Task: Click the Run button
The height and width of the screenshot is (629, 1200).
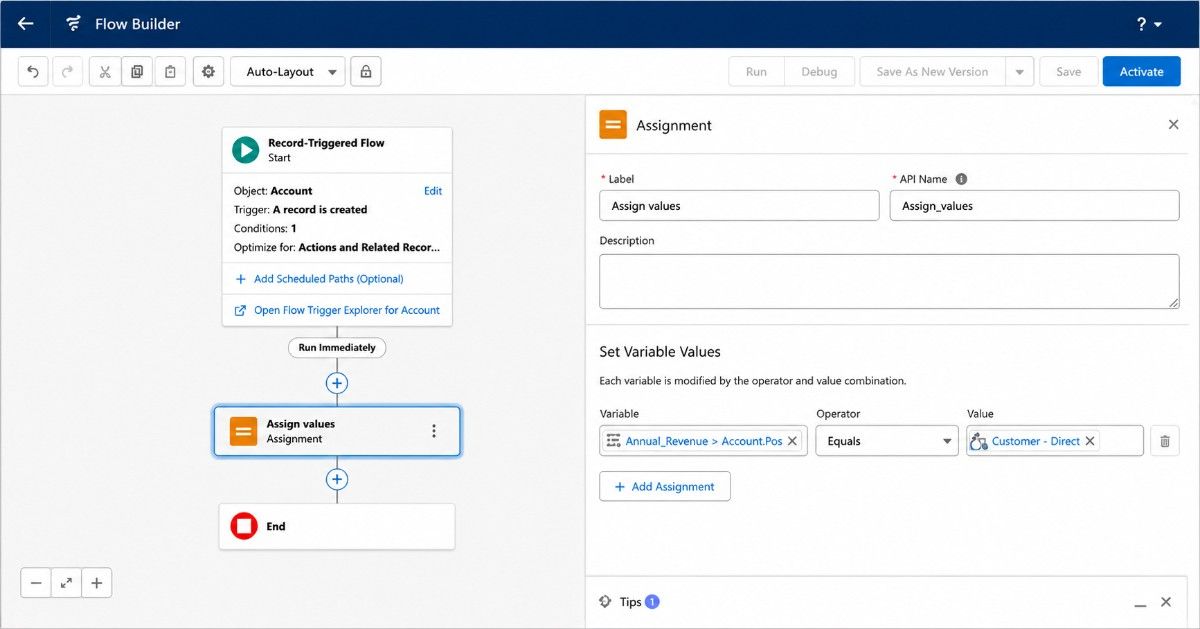Action: (x=756, y=72)
